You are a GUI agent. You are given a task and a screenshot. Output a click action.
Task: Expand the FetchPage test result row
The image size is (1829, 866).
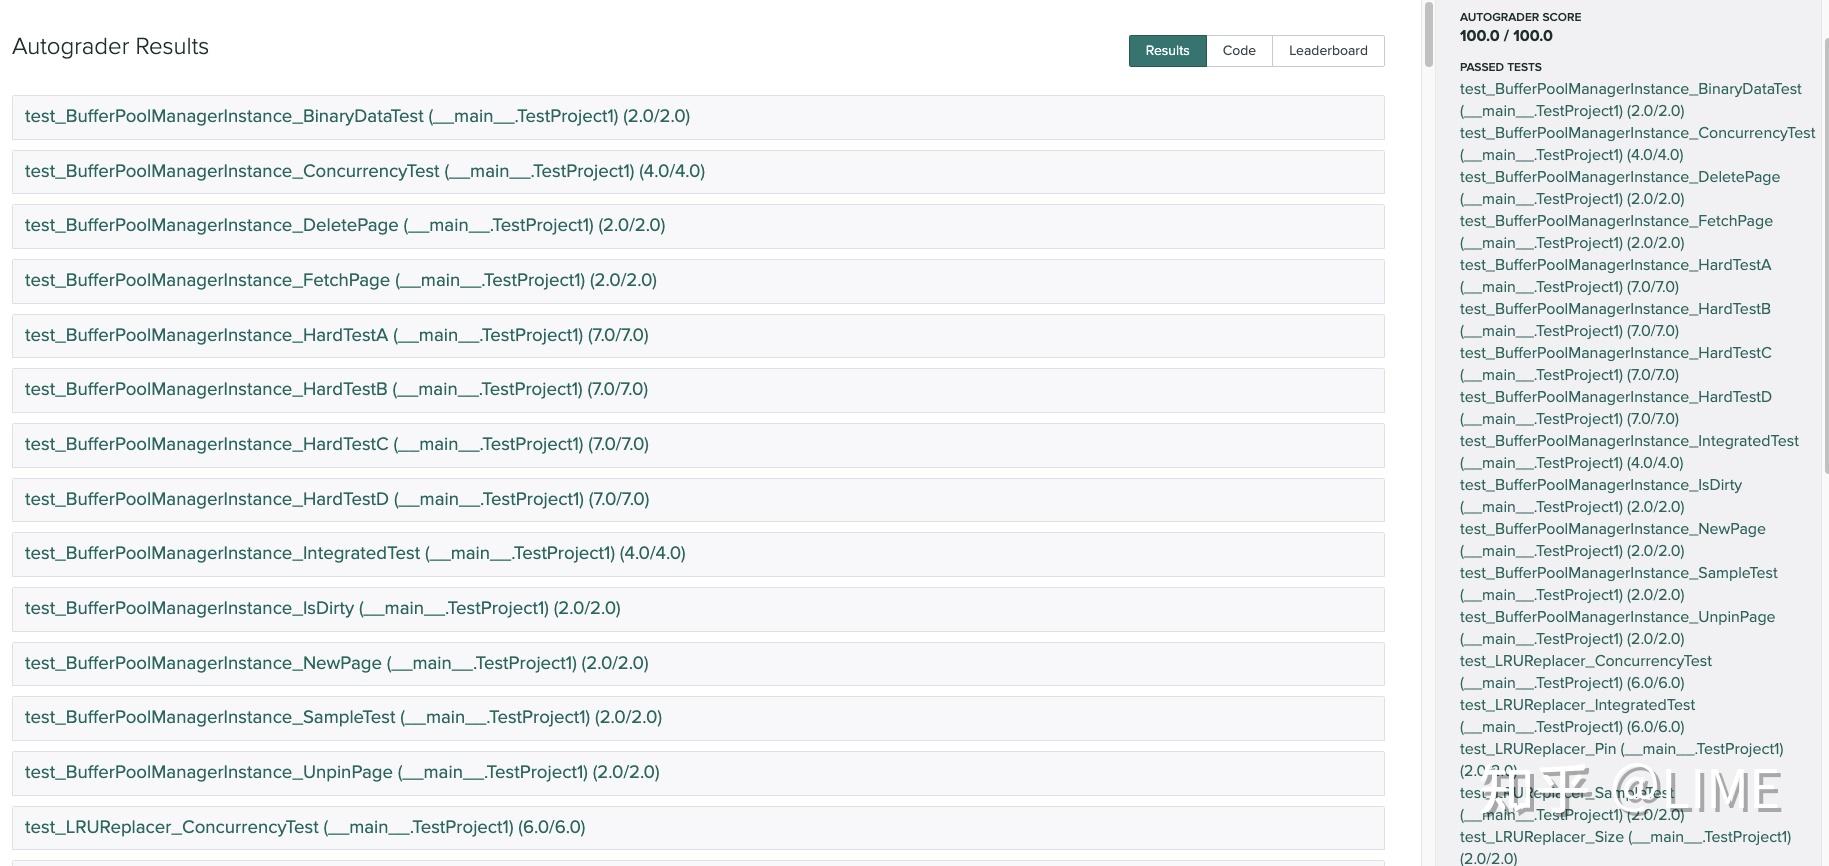pos(698,281)
